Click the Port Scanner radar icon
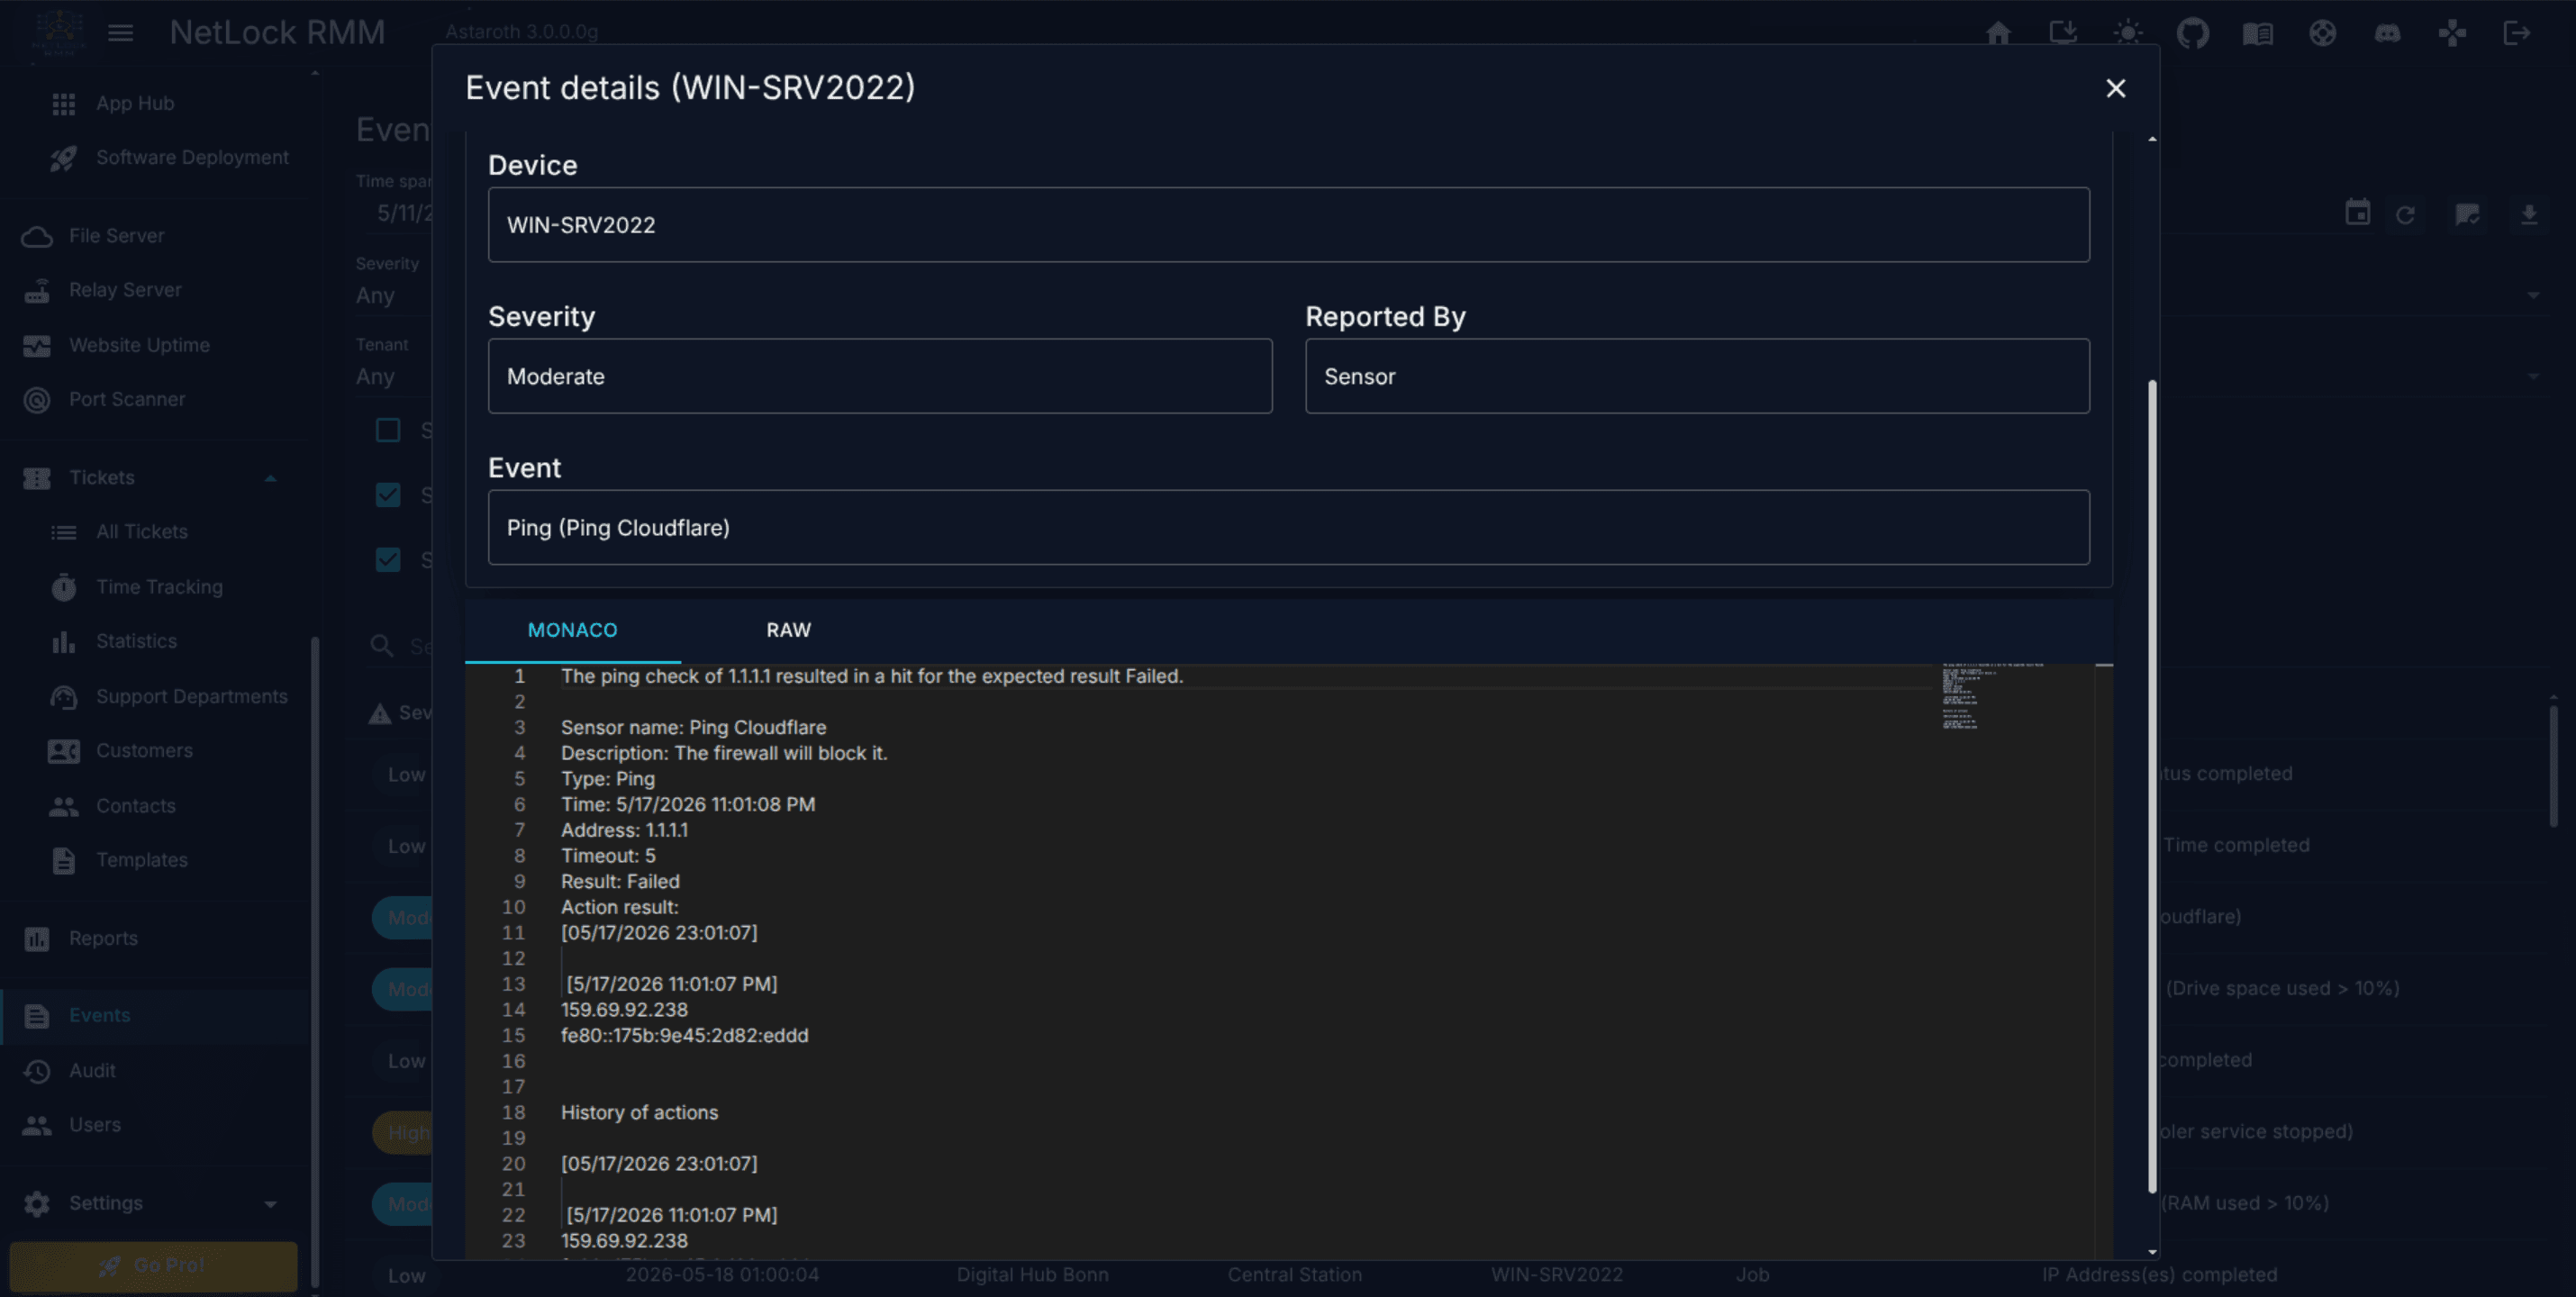The width and height of the screenshot is (2576, 1297). [x=37, y=399]
